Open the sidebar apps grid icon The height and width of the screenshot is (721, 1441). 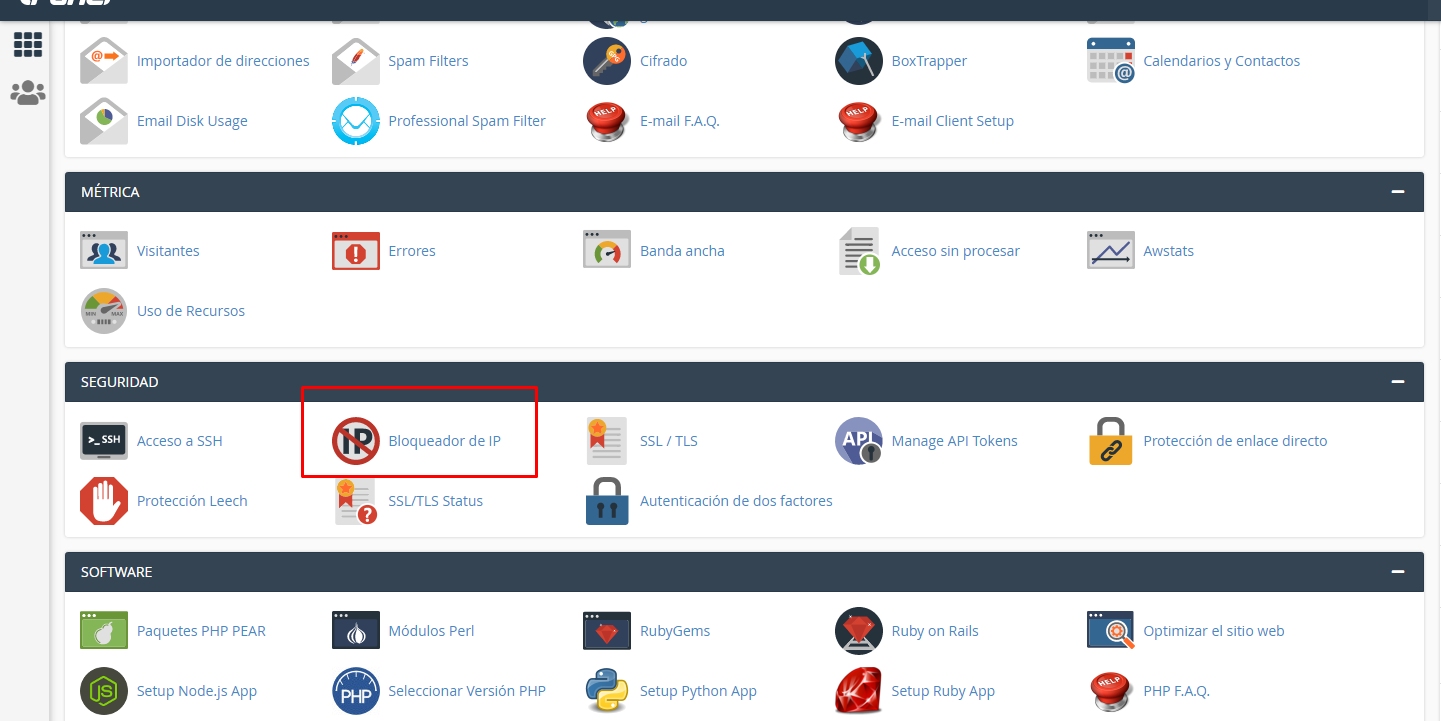(27, 44)
